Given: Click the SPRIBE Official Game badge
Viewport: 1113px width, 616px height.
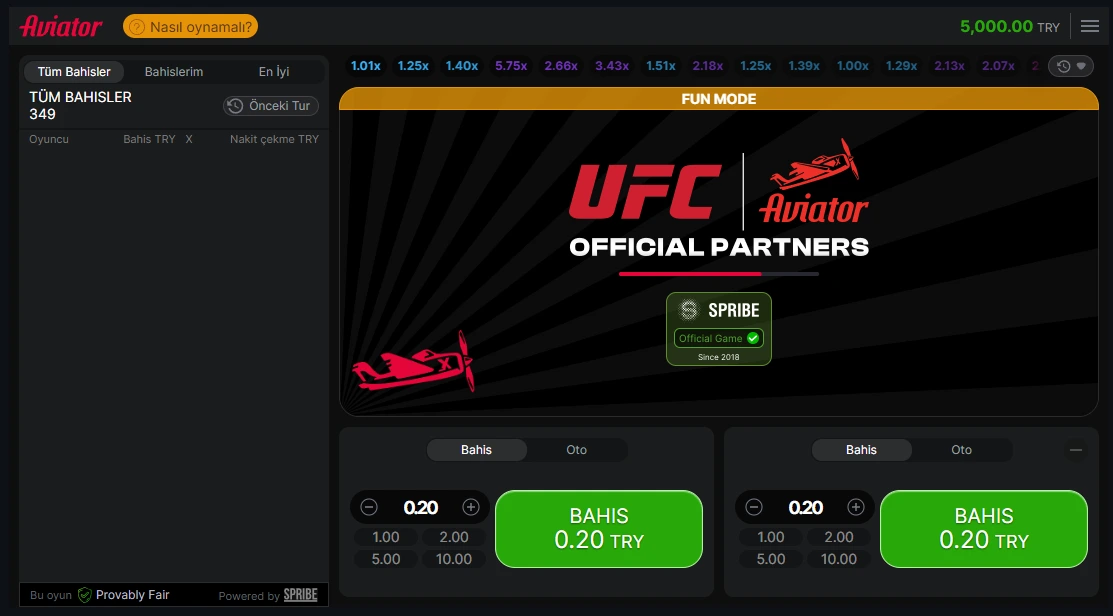Looking at the screenshot, I should click(x=719, y=329).
